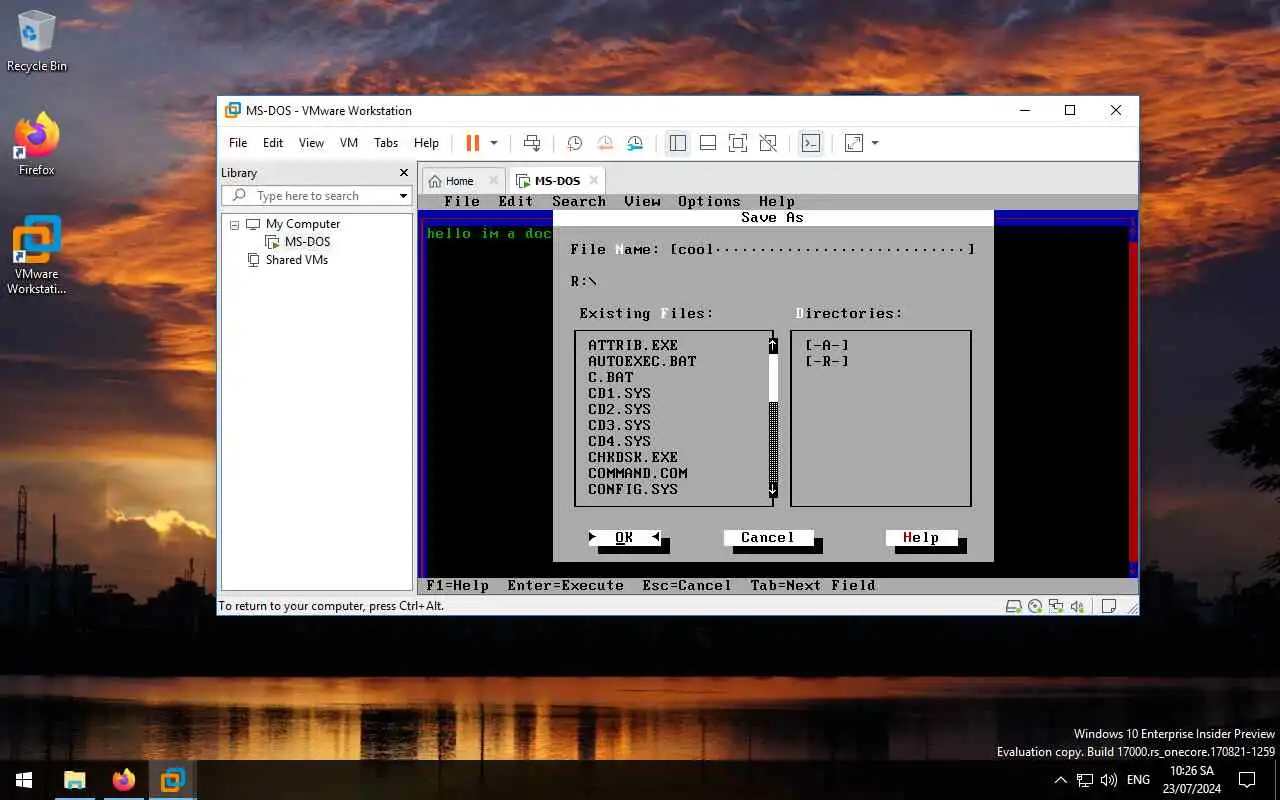Select CONFIG.SYS in the file list
The width and height of the screenshot is (1280, 800).
tap(633, 489)
